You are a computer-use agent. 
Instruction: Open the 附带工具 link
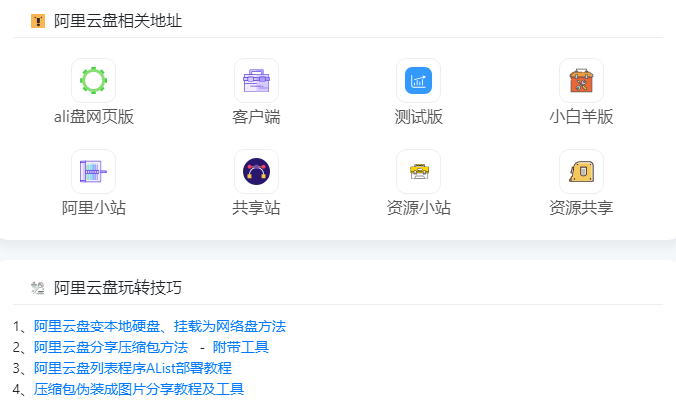click(x=241, y=347)
